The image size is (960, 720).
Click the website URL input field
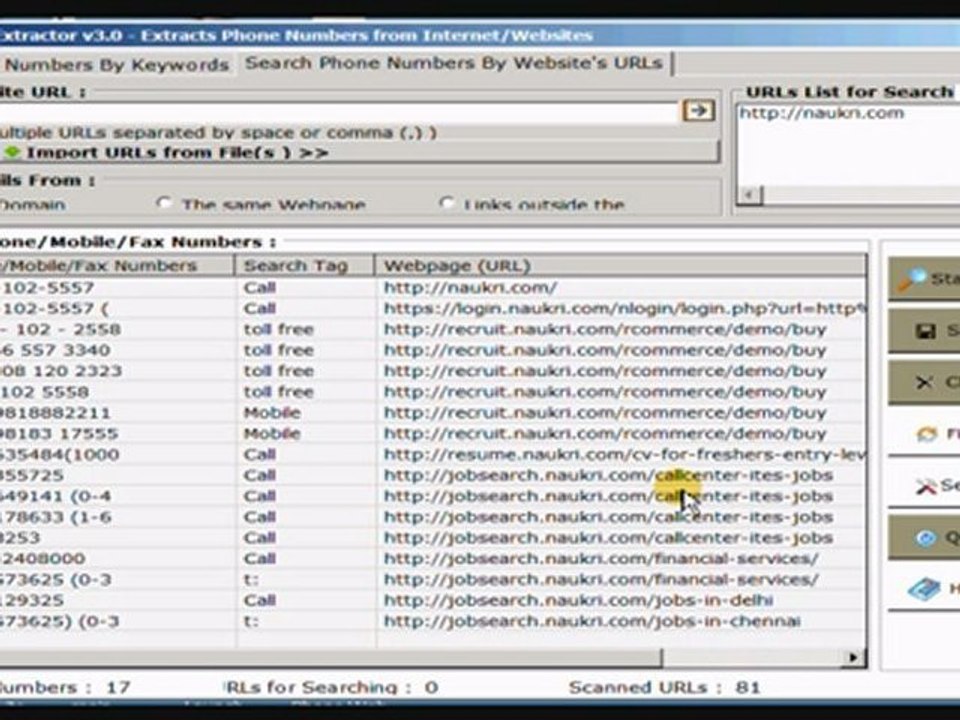(x=338, y=113)
